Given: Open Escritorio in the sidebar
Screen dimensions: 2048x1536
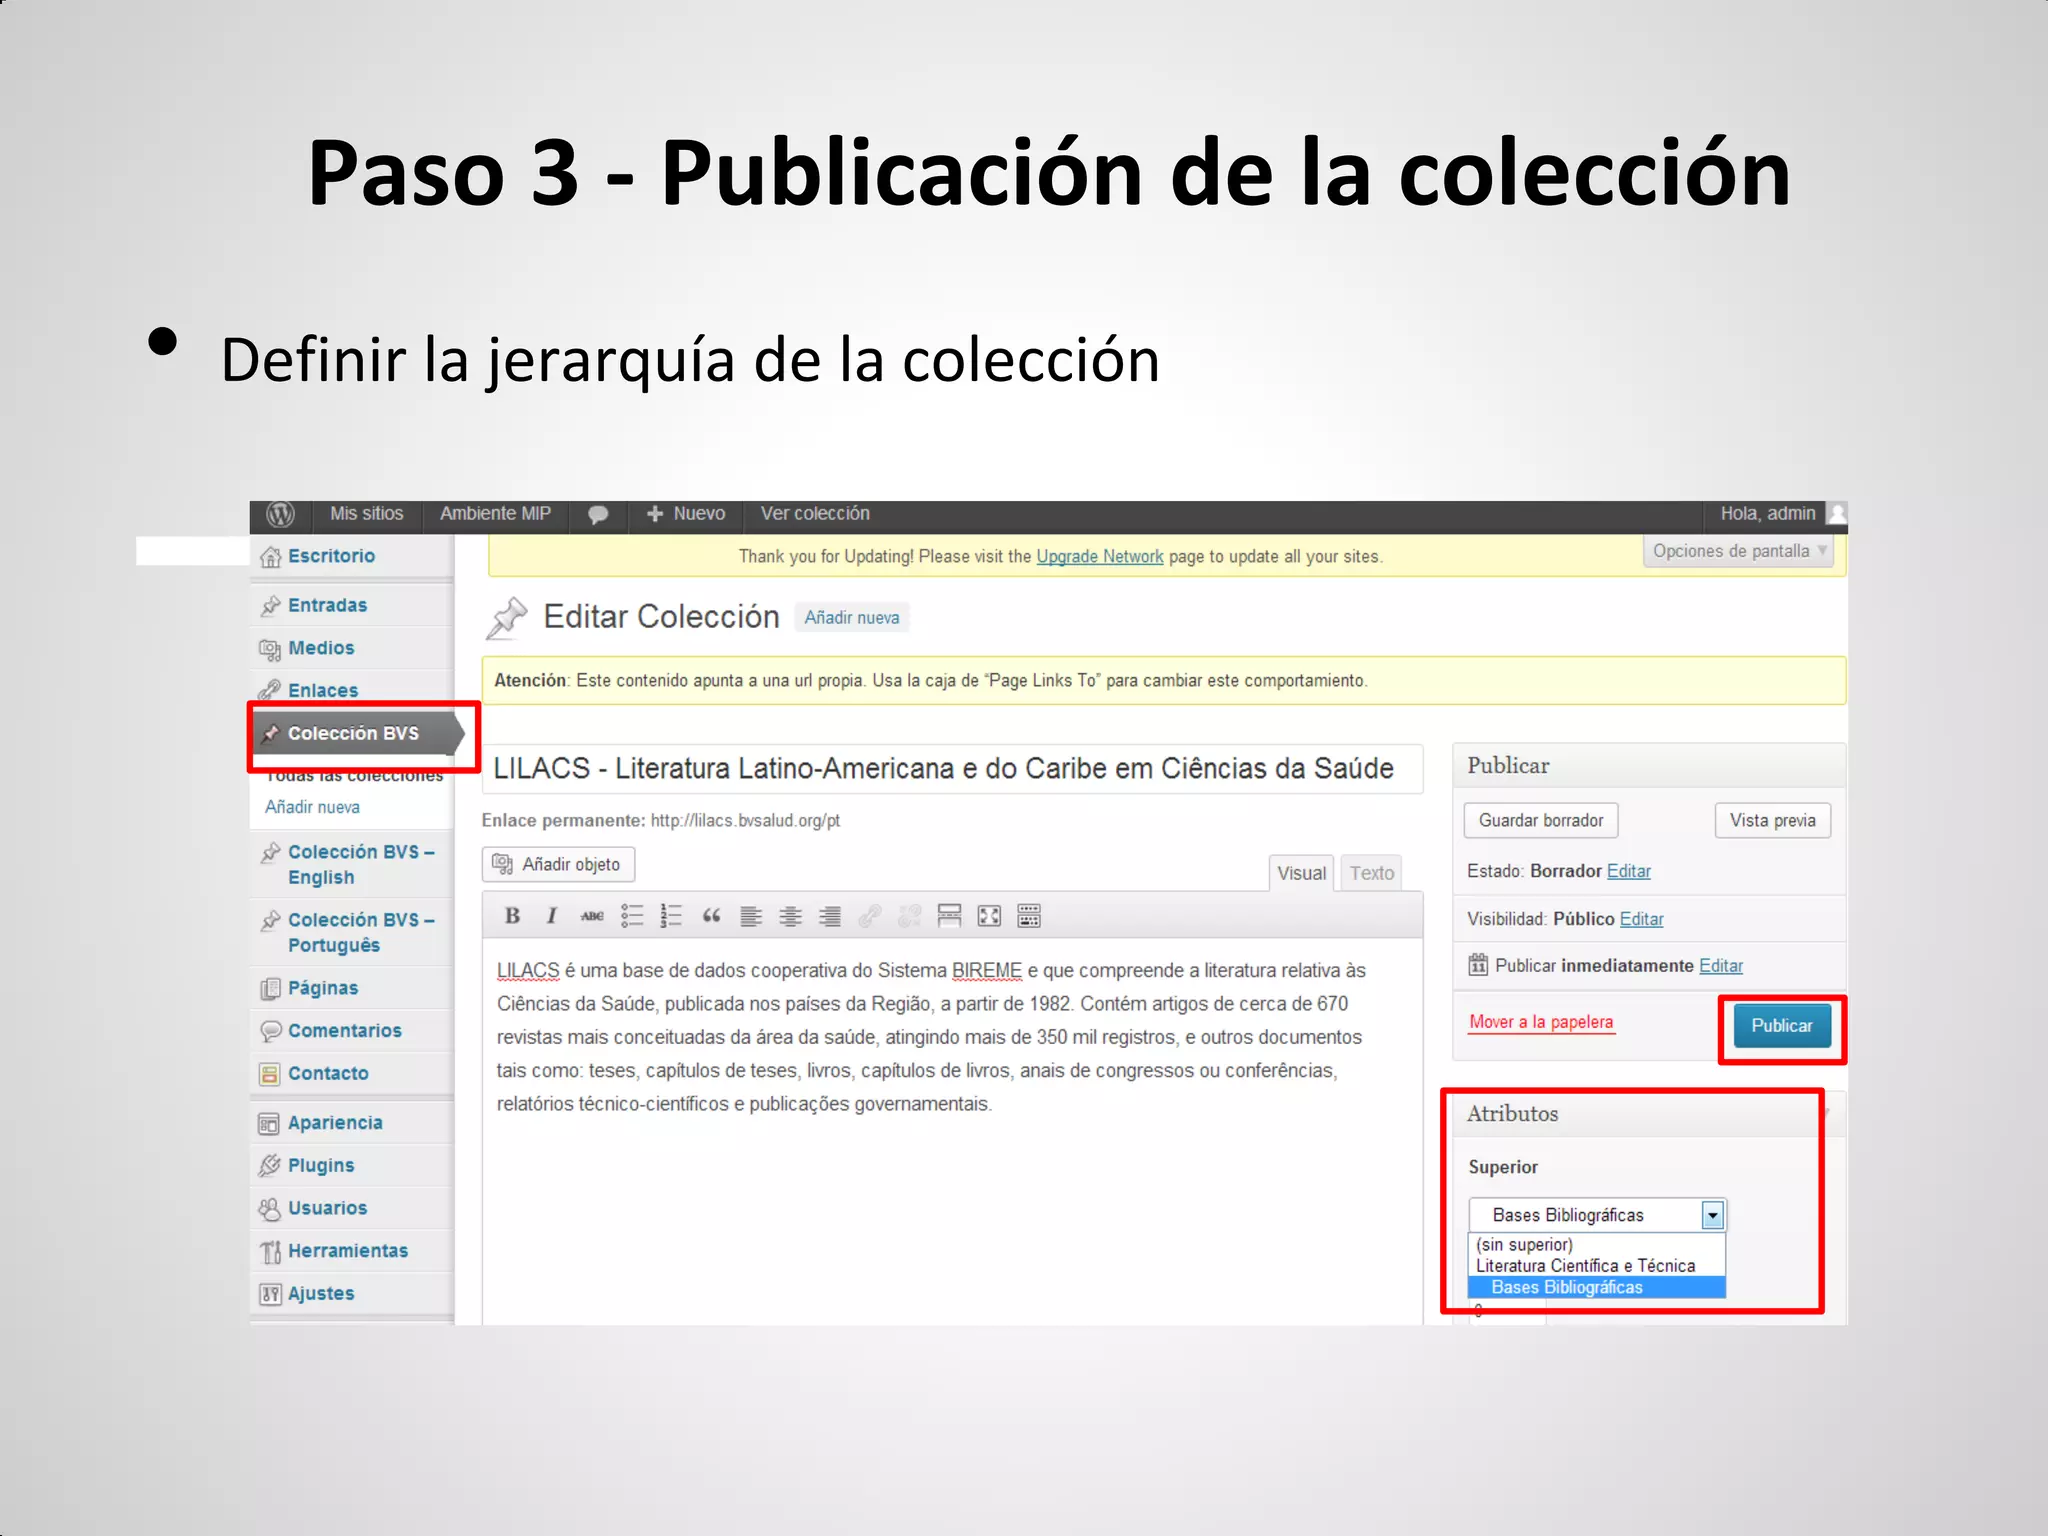Looking at the screenshot, I should (331, 556).
